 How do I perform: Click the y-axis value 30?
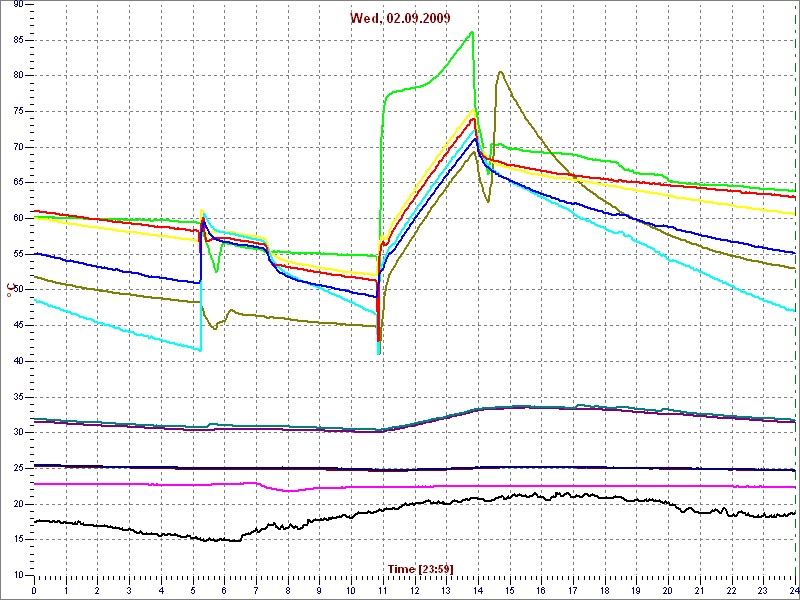(19, 433)
